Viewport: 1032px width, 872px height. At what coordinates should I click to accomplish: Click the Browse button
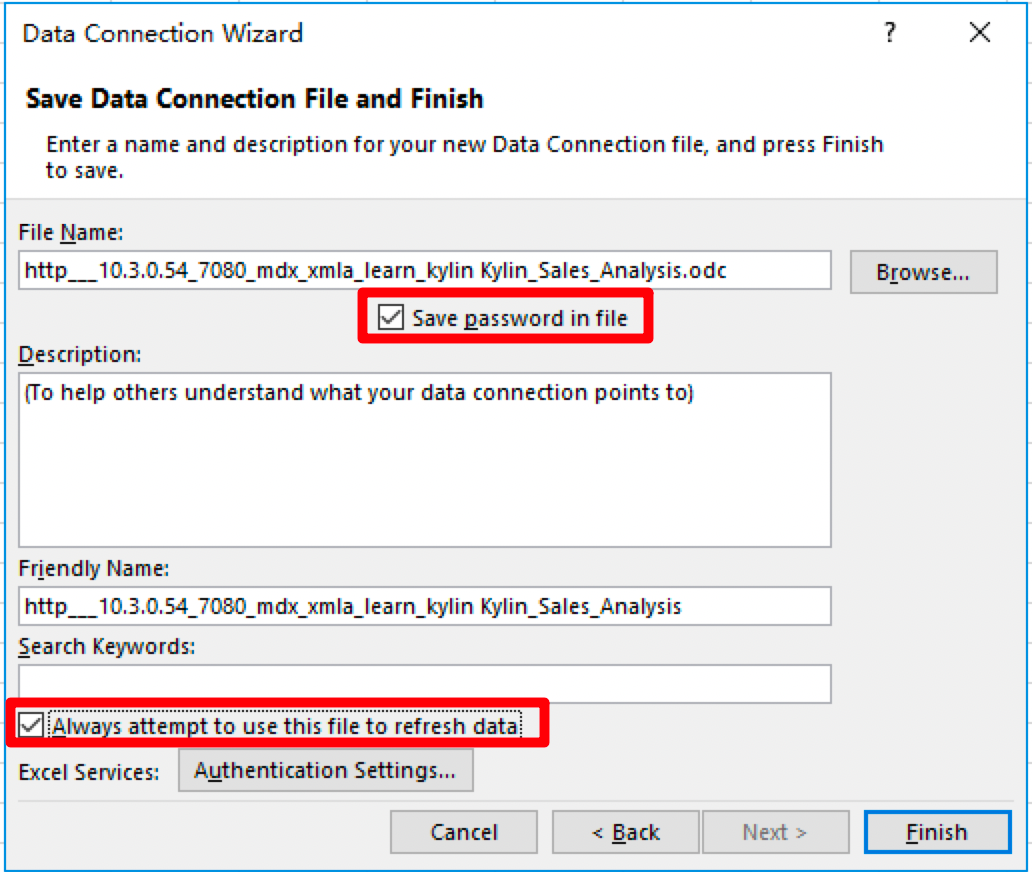923,272
